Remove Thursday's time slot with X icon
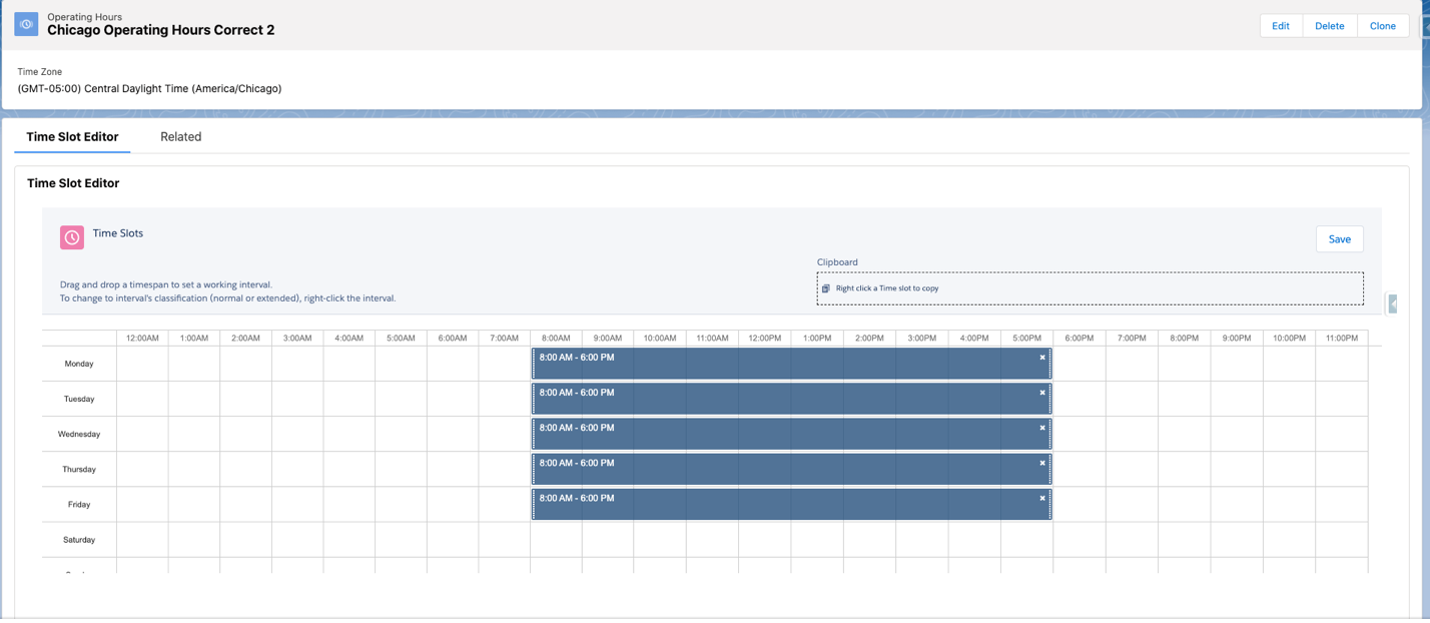 (1042, 463)
